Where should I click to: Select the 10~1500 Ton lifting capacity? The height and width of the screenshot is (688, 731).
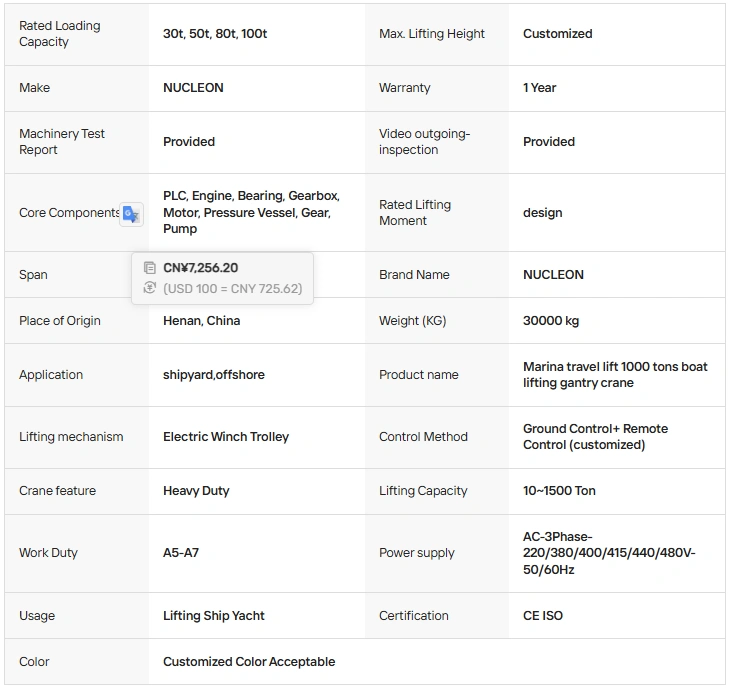pos(559,491)
